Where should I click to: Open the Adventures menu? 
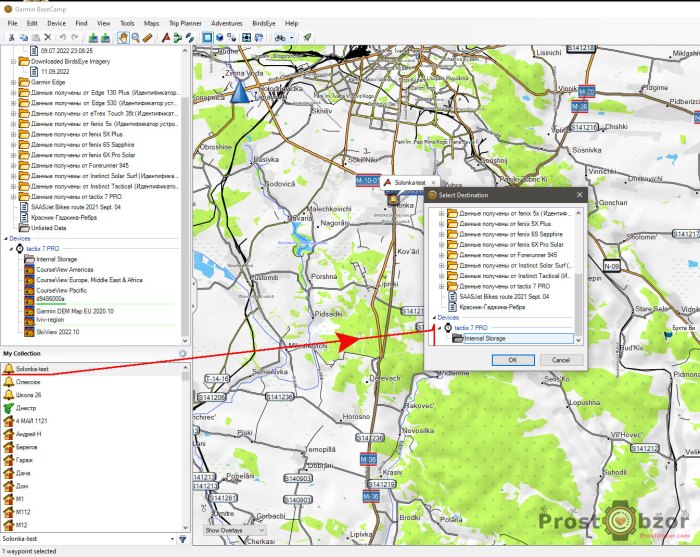click(x=227, y=23)
